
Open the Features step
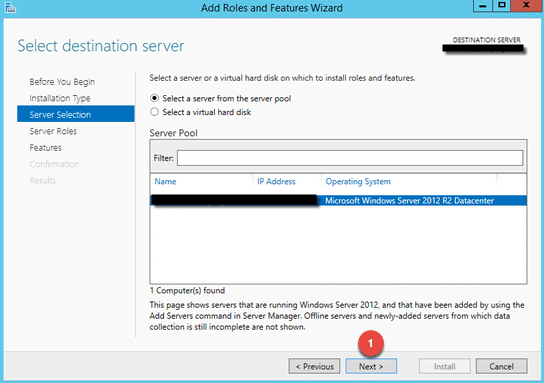(45, 148)
